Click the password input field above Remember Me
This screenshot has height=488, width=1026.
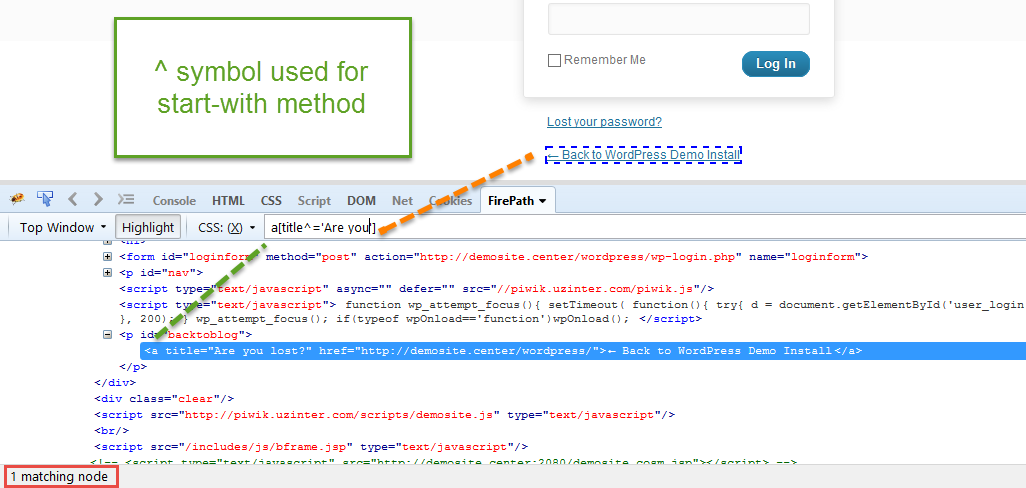coord(679,18)
